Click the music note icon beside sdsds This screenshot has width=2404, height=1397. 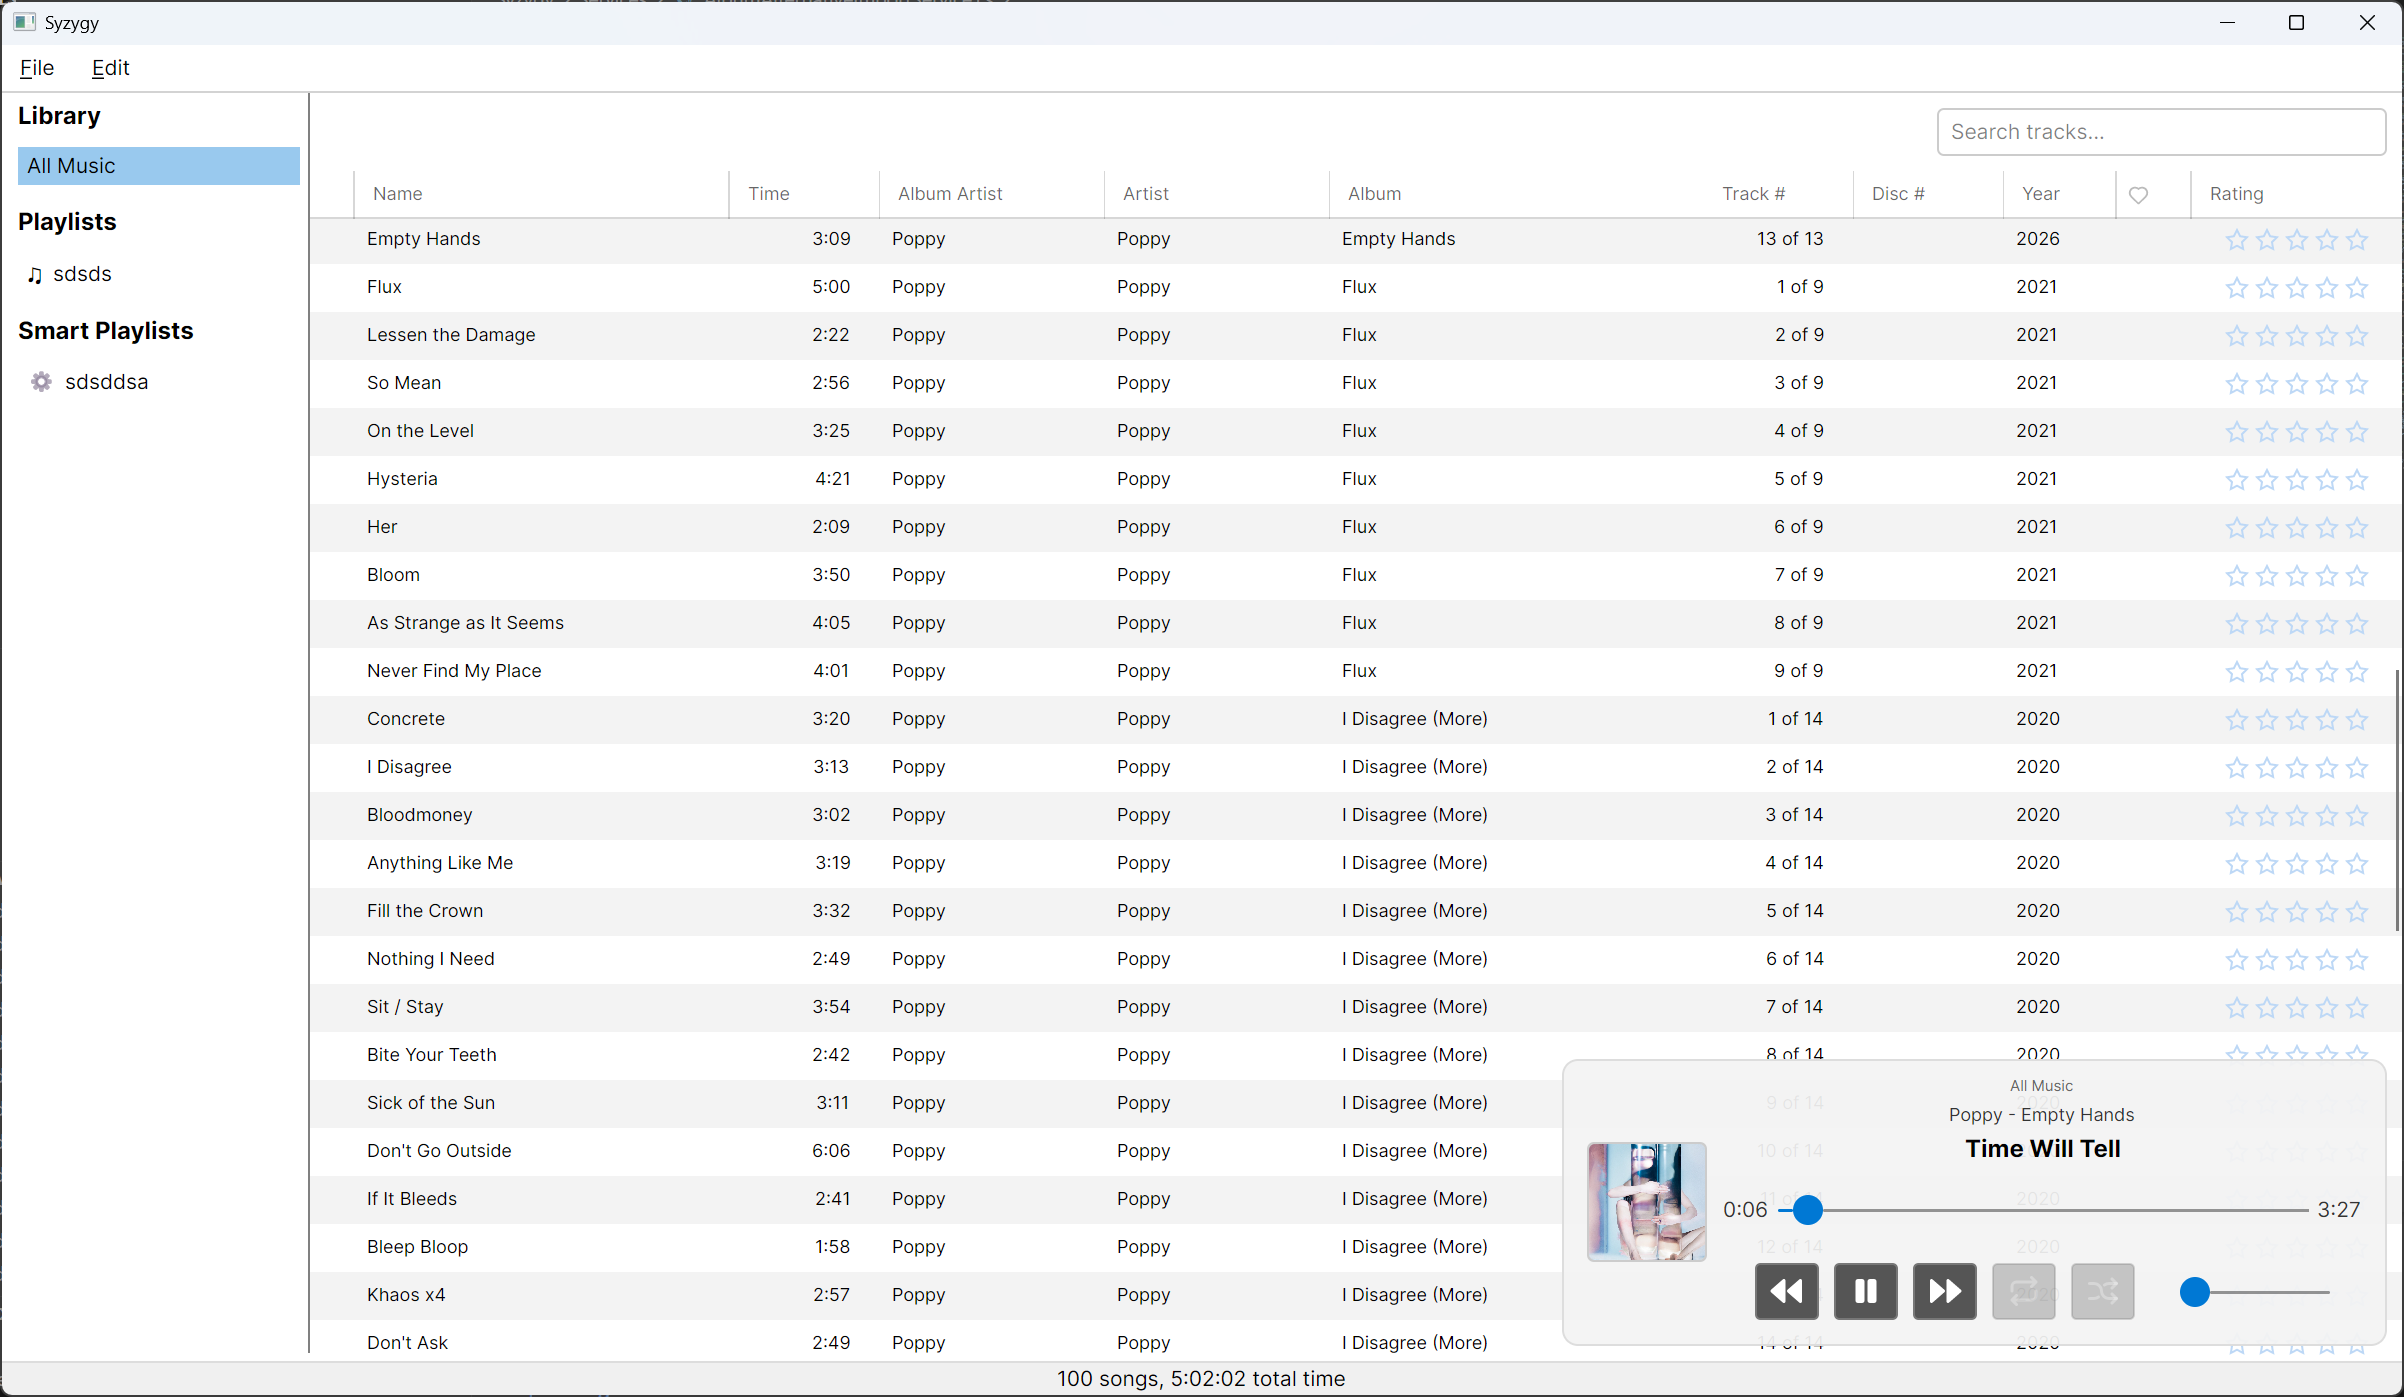(35, 275)
